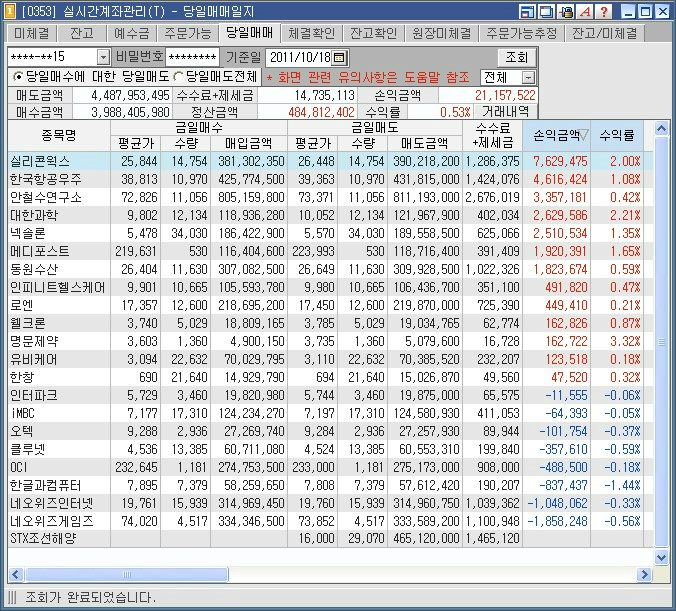
Task: Open the 전체 filter dropdown
Action: pos(528,77)
